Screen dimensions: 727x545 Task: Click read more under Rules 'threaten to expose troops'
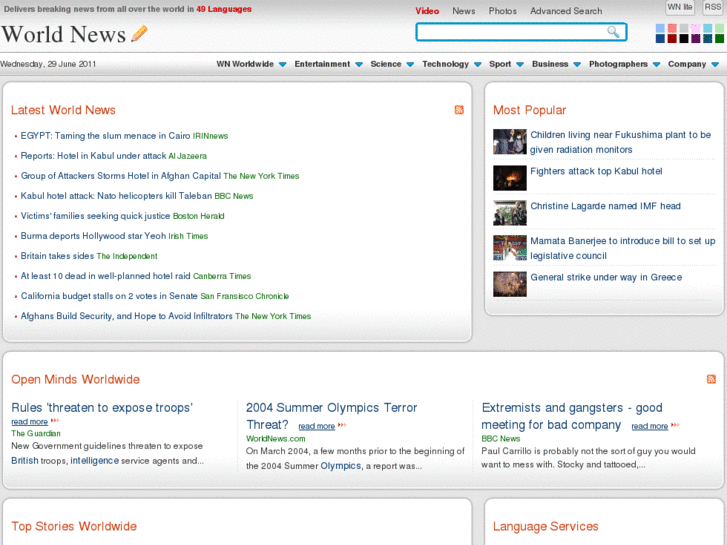coord(29,421)
